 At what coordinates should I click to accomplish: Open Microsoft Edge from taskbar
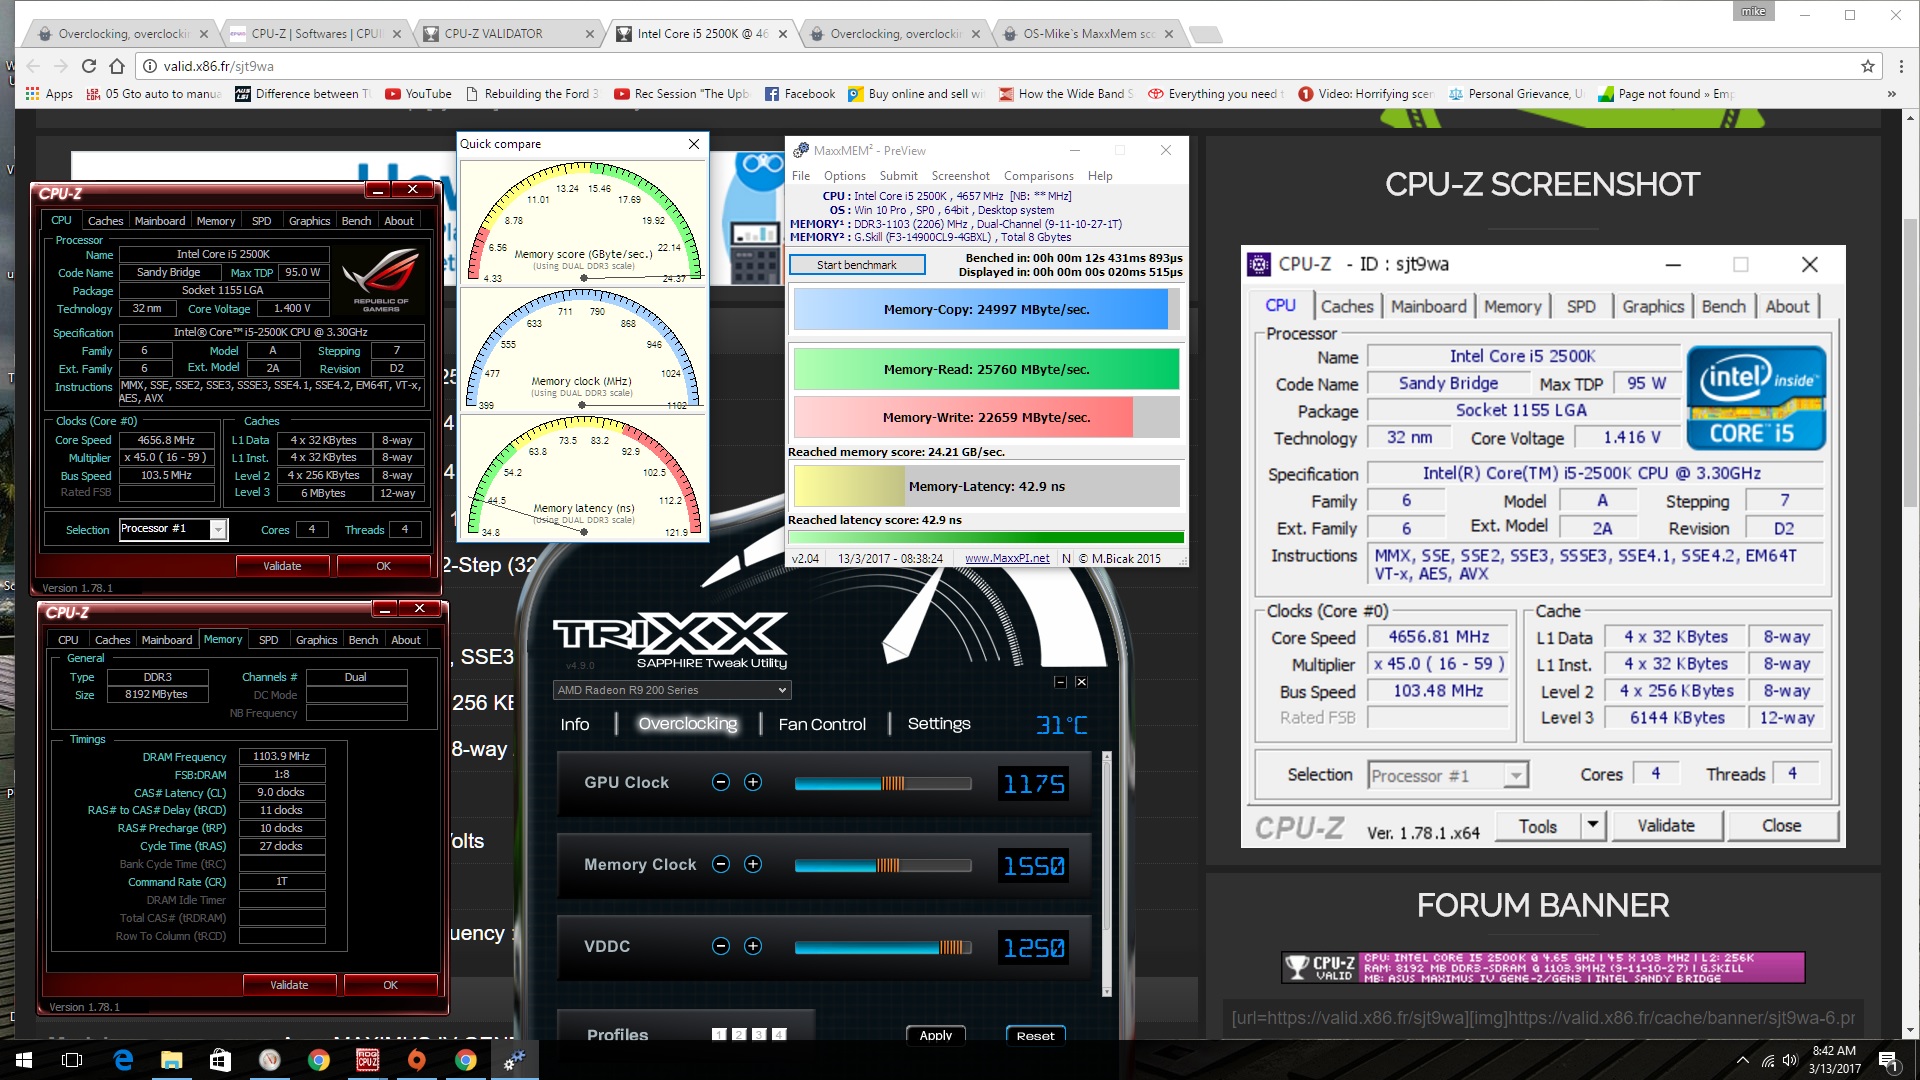click(x=122, y=1060)
